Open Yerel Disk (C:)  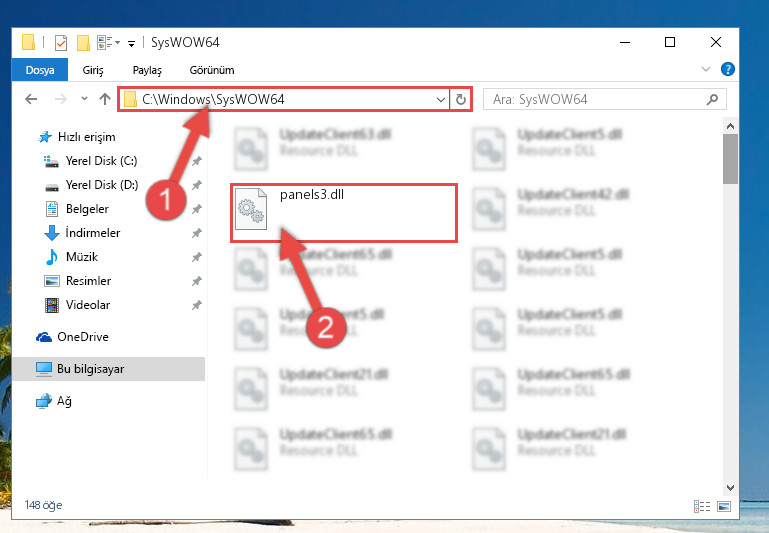click(102, 161)
